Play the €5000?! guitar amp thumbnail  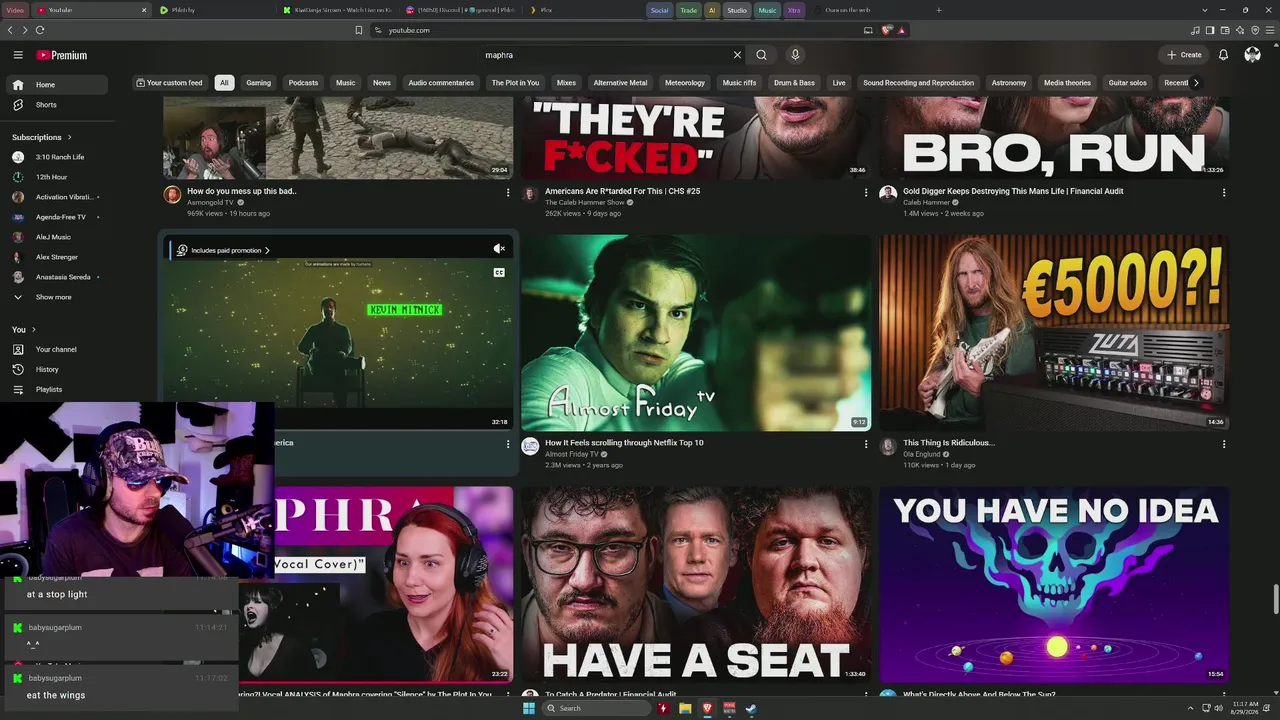coord(1054,333)
